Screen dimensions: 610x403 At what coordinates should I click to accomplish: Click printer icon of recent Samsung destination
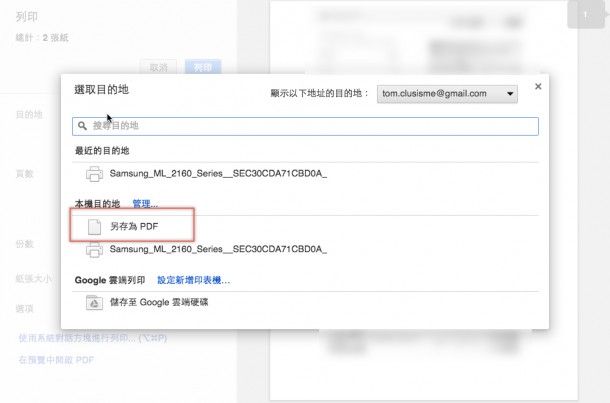click(x=94, y=174)
